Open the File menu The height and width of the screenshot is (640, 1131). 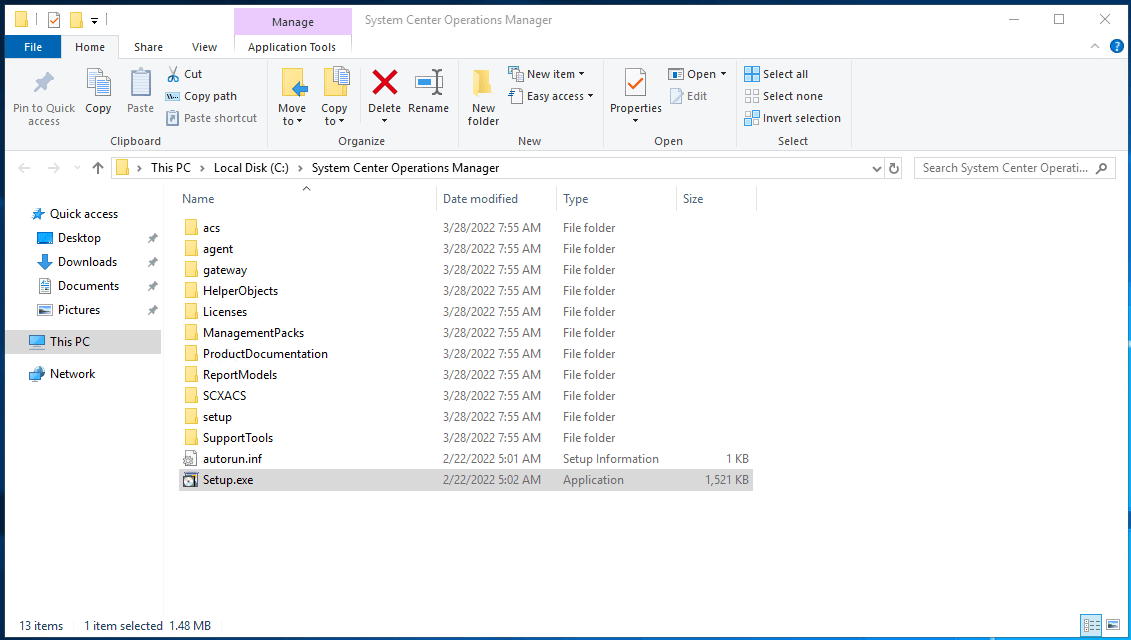coord(33,46)
